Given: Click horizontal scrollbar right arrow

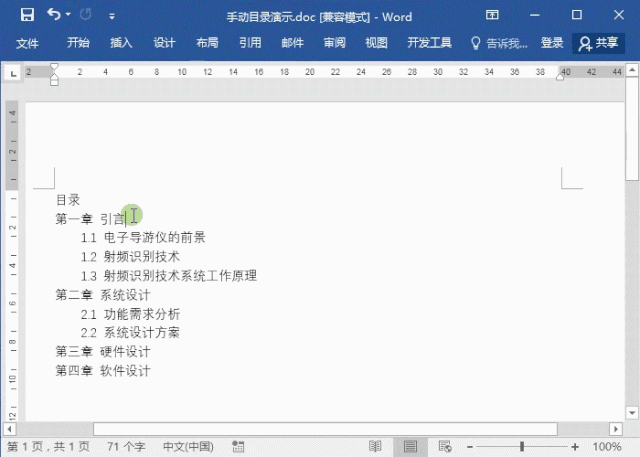Looking at the screenshot, I should [616, 429].
